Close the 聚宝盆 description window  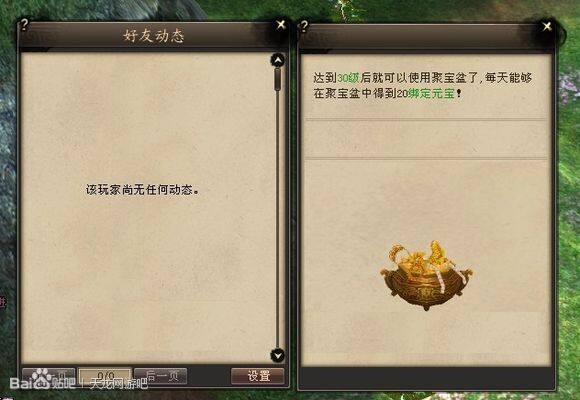(547, 26)
